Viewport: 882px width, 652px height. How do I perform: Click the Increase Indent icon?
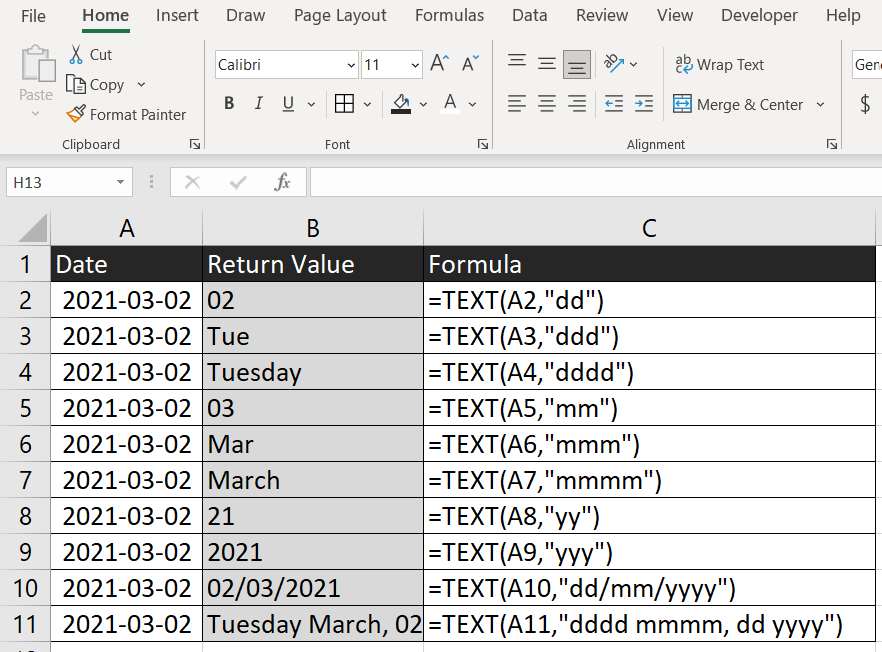(644, 104)
